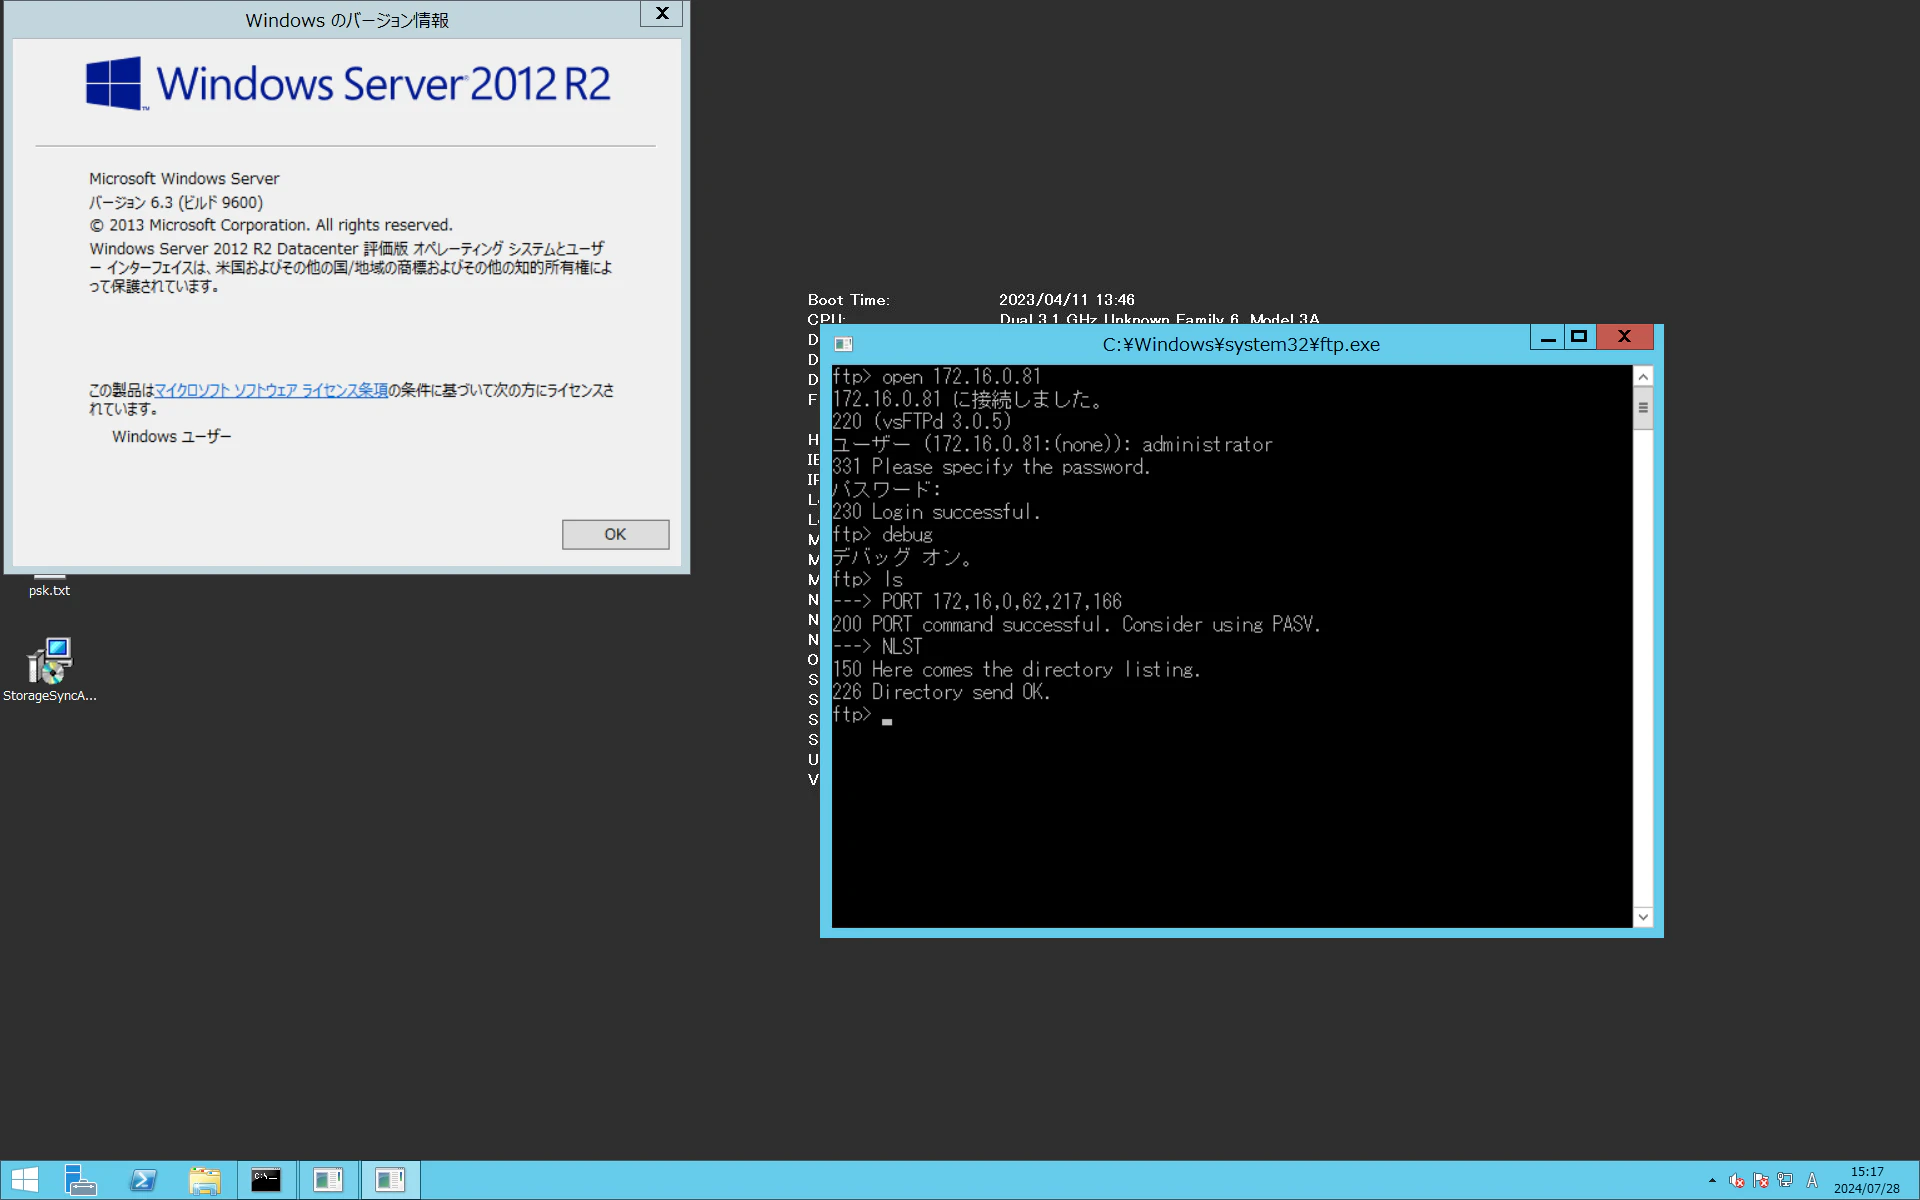Click the ftp console scroll up arrow
The height and width of the screenshot is (1200, 1920).
pyautogui.click(x=1643, y=377)
